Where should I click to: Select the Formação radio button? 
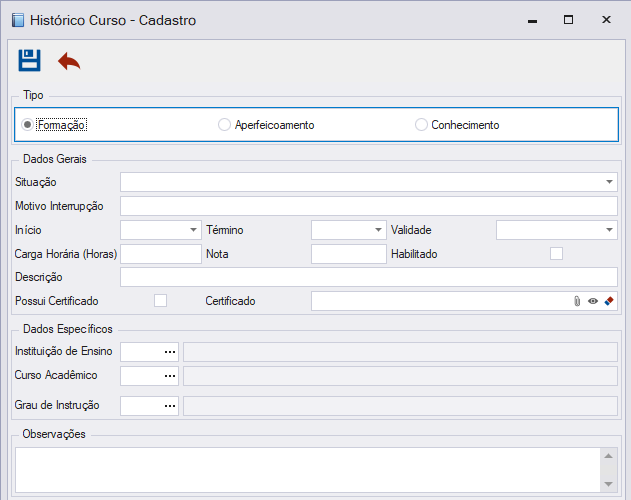point(27,125)
